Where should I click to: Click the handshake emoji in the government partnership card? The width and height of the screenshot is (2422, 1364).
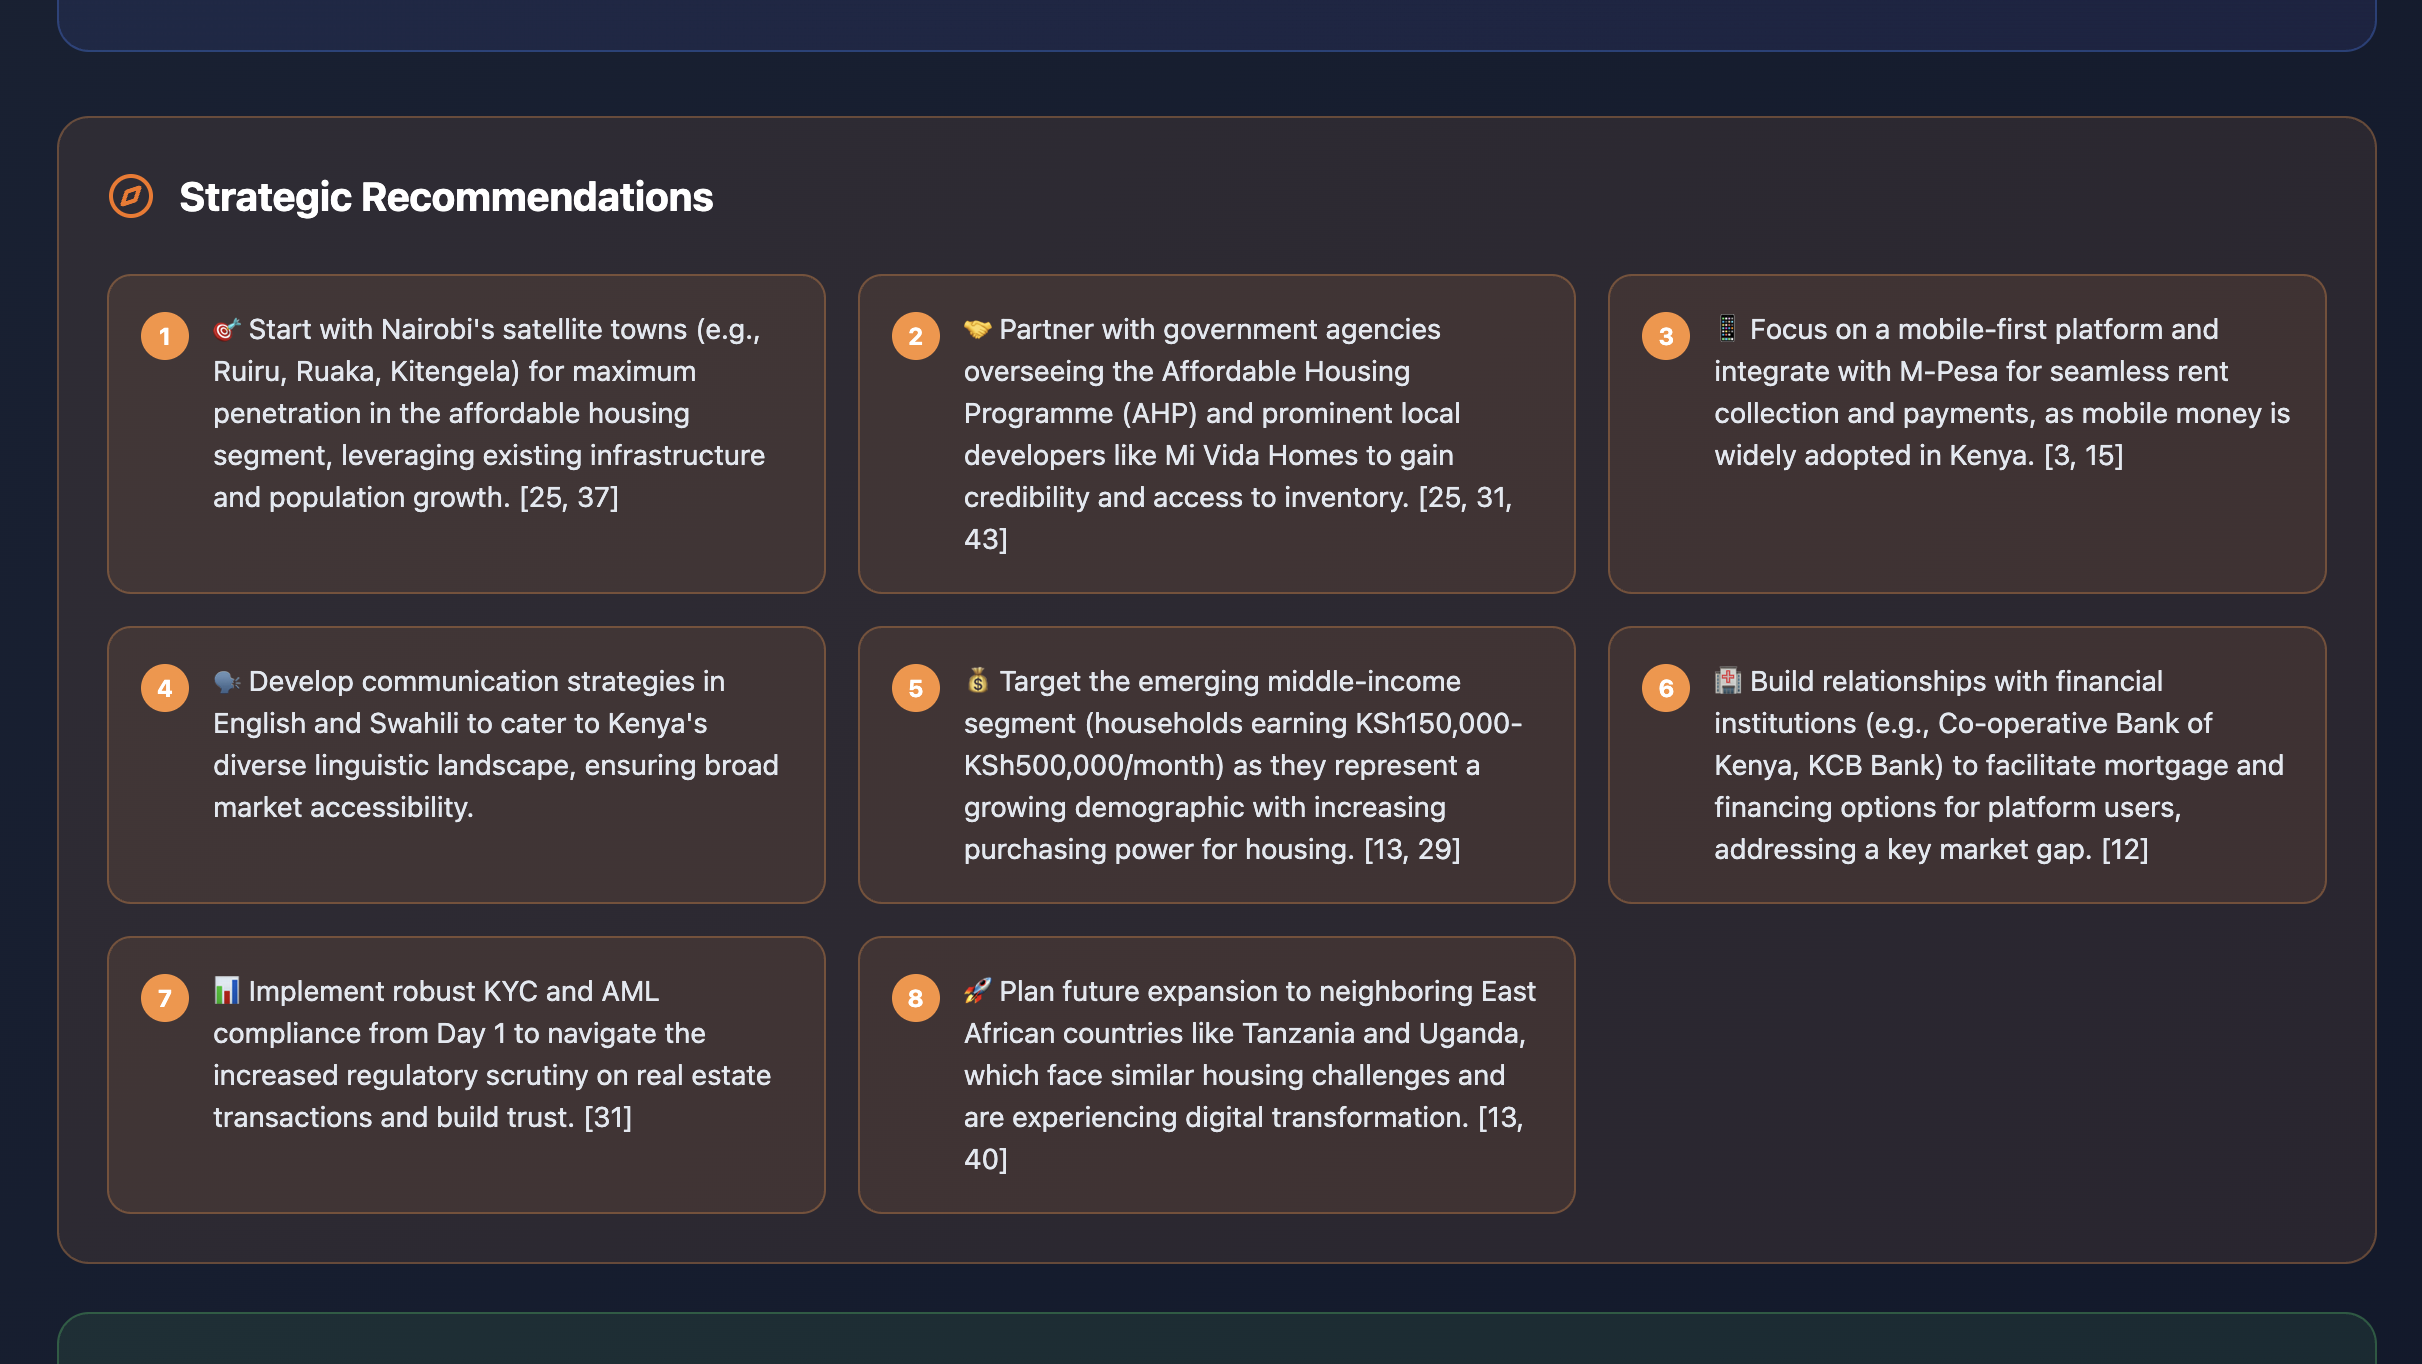click(977, 329)
